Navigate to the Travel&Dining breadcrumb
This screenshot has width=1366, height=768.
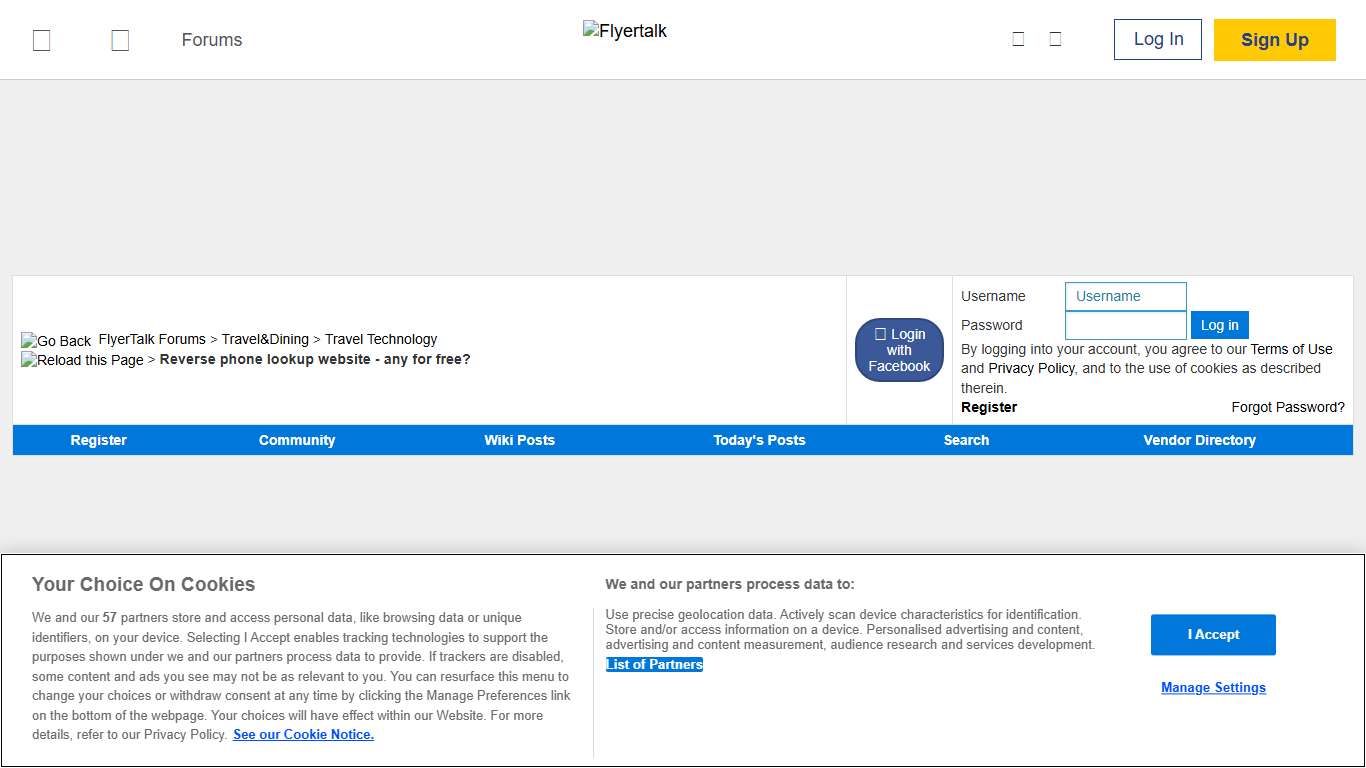[266, 339]
